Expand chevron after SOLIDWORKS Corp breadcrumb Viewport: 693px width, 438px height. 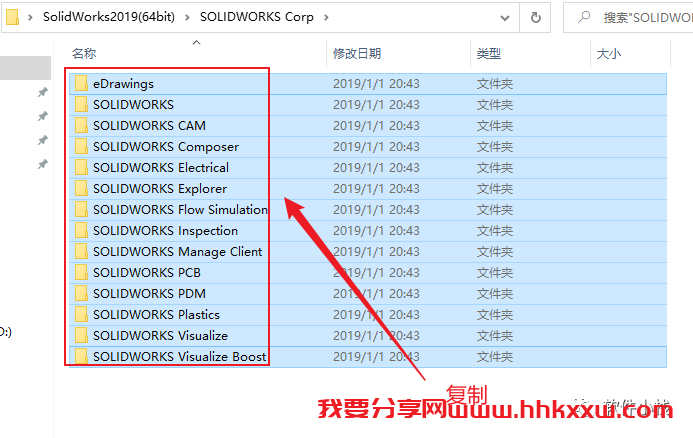click(326, 17)
